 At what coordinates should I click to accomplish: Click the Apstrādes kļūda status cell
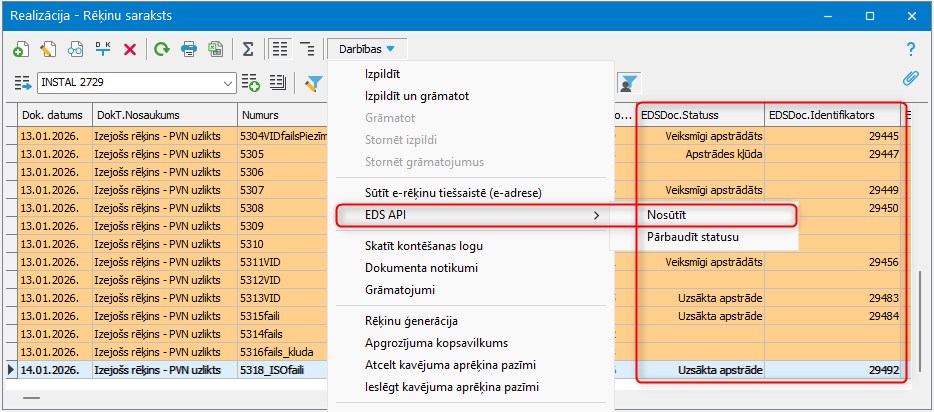[x=700, y=154]
